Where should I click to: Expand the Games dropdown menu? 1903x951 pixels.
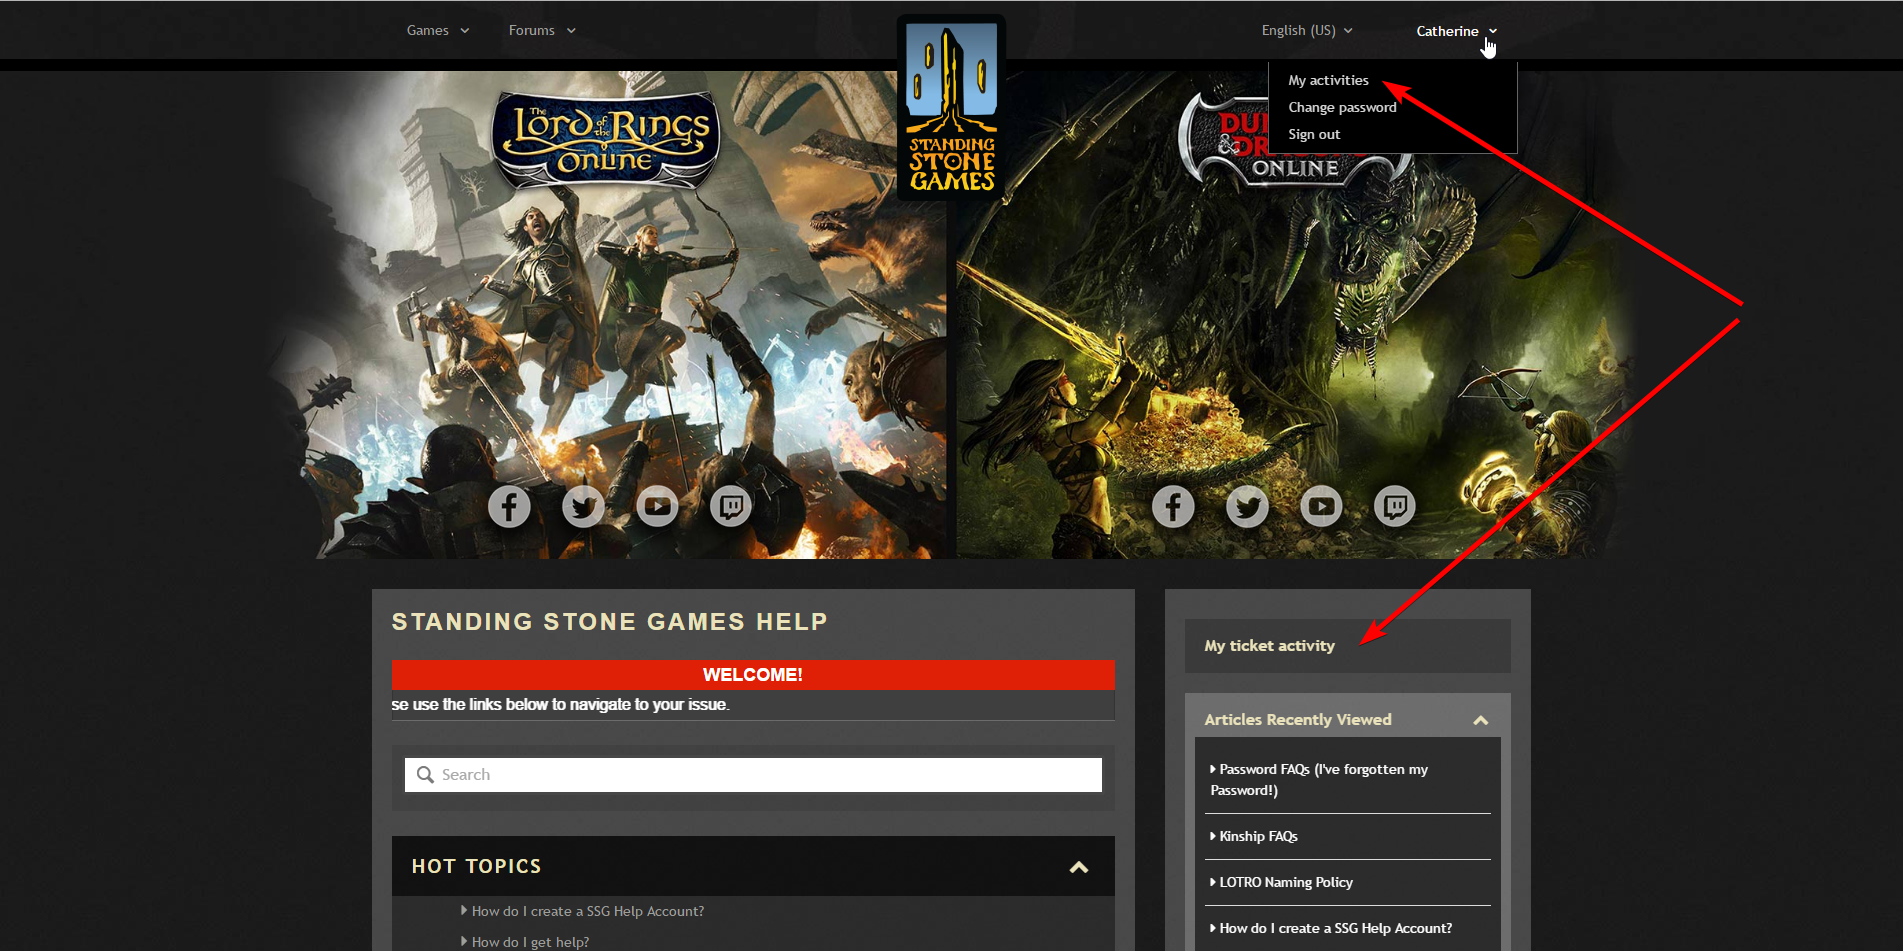pyautogui.click(x=437, y=31)
